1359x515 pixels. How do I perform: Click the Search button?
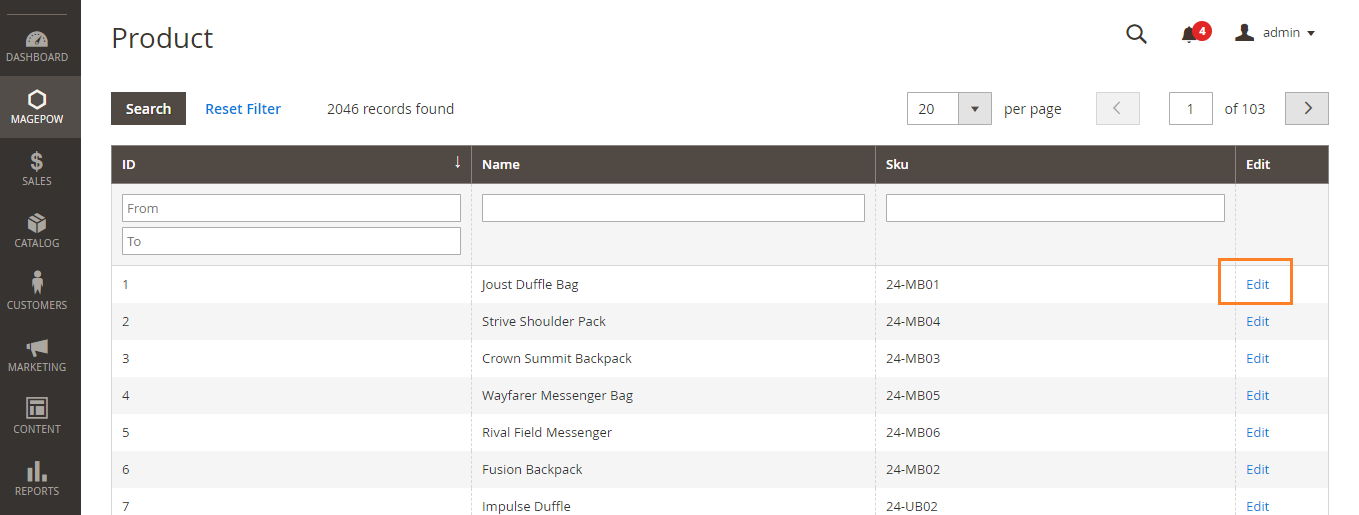coord(148,109)
